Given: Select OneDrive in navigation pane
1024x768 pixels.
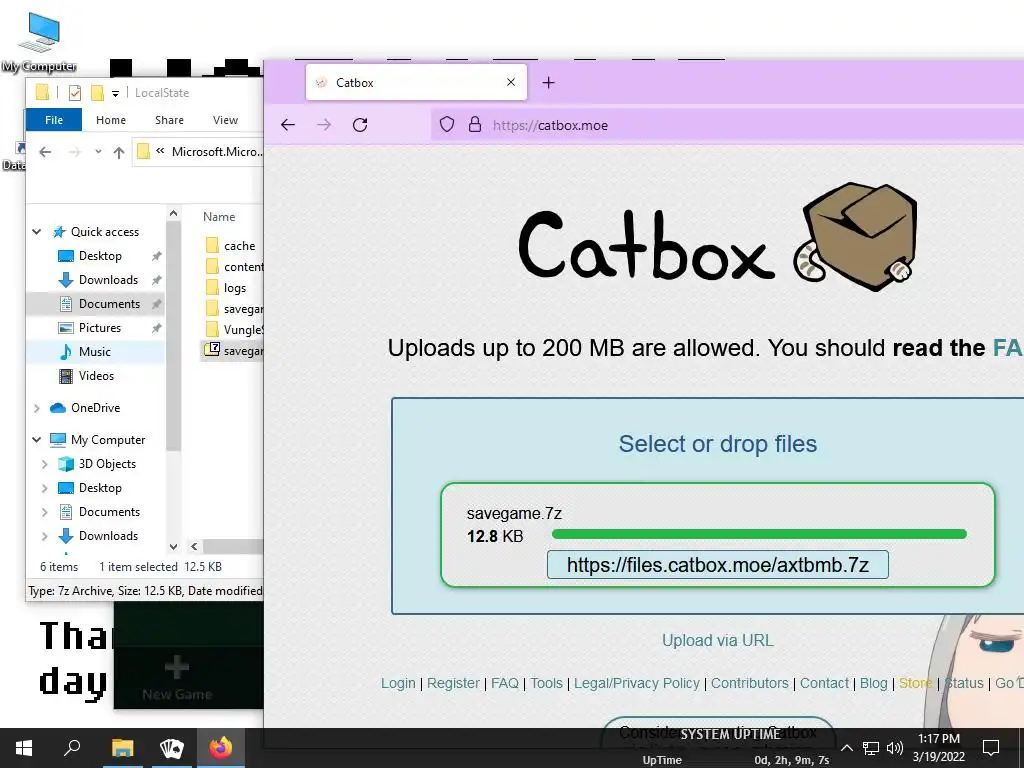Looking at the screenshot, I should pos(95,408).
